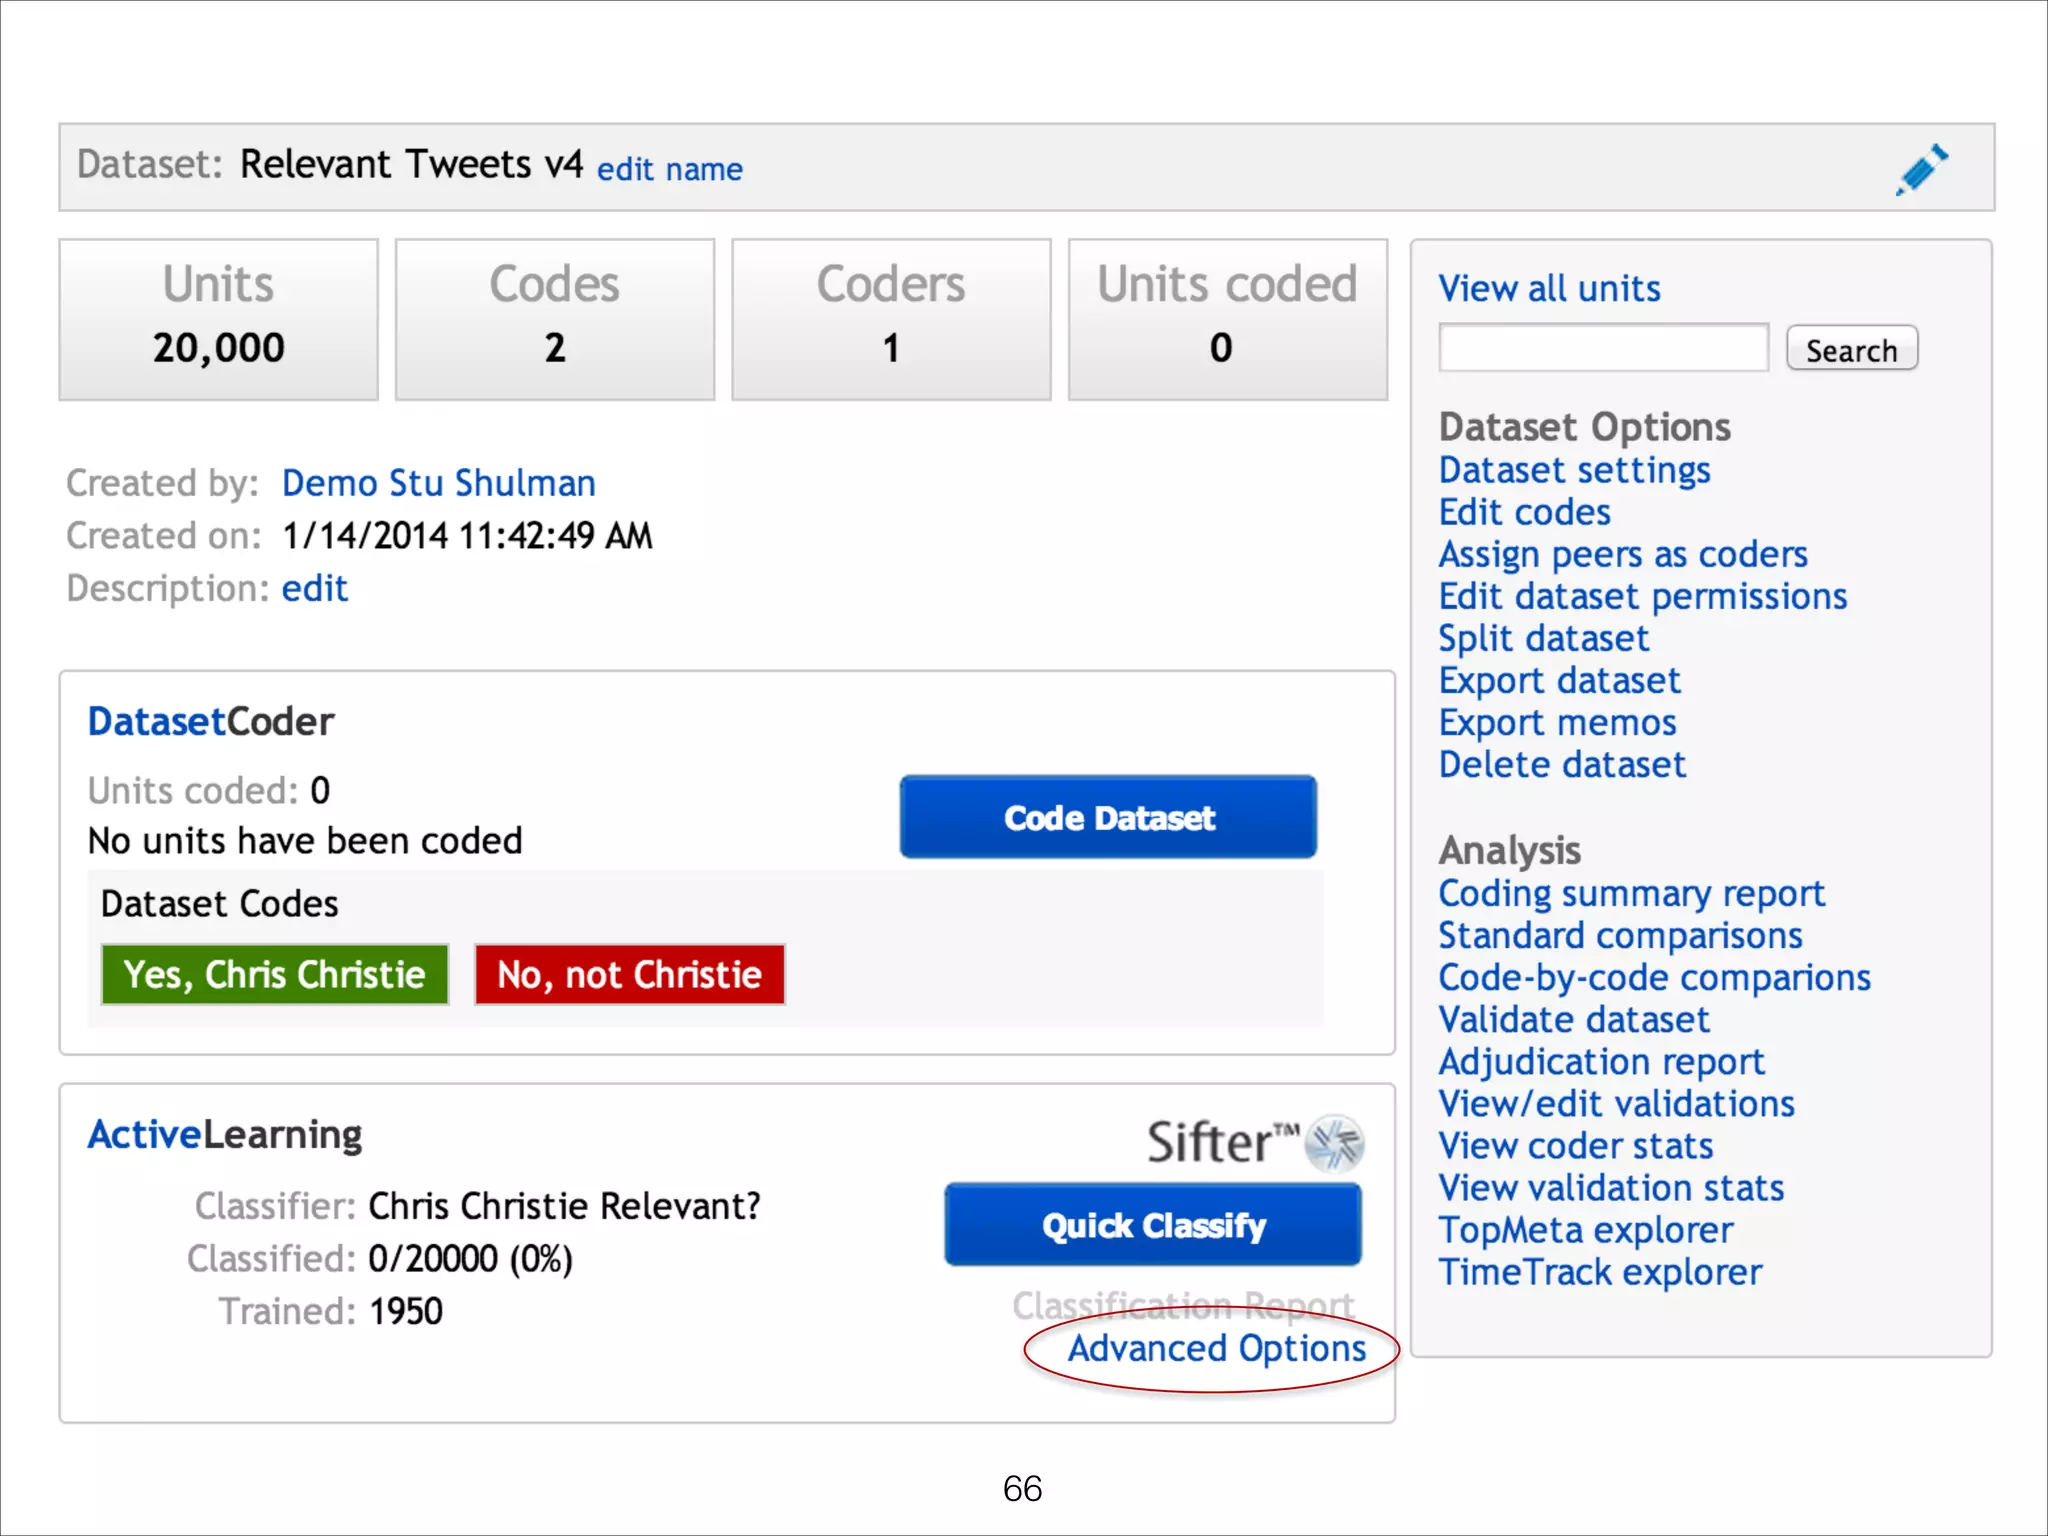Choose Assign peers as coders
The width and height of the screenshot is (2048, 1536).
(x=1622, y=554)
